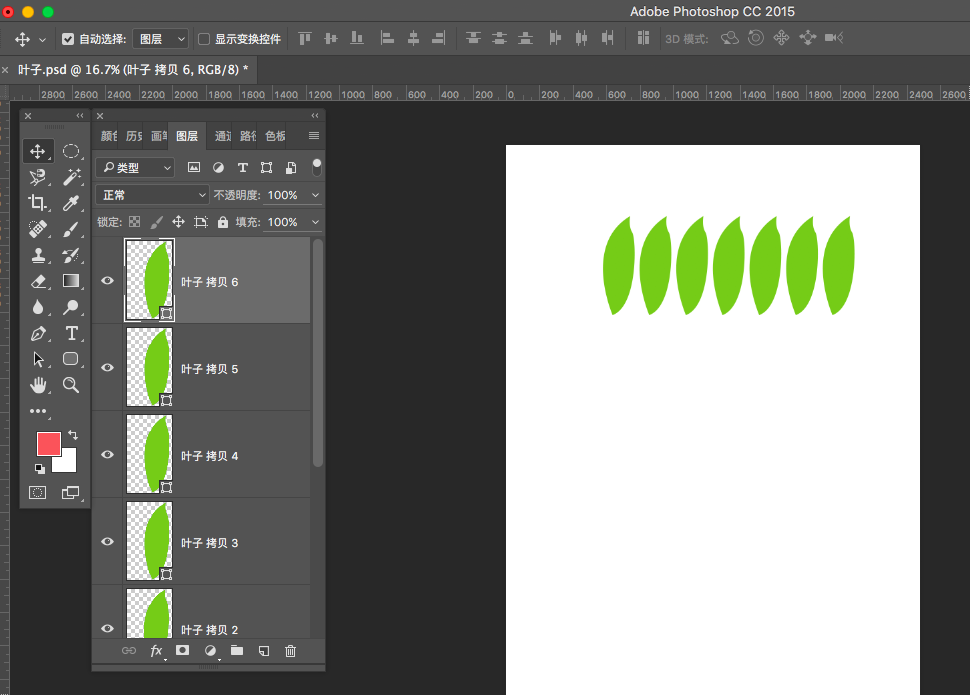Viewport: 970px width, 695px height.
Task: Open the Edit Toolbar three-dot menu
Action: pos(38,411)
